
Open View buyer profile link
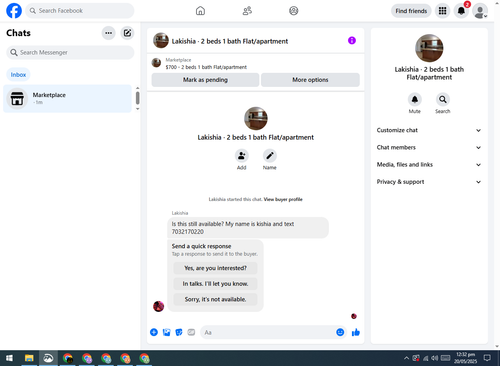click(283, 199)
